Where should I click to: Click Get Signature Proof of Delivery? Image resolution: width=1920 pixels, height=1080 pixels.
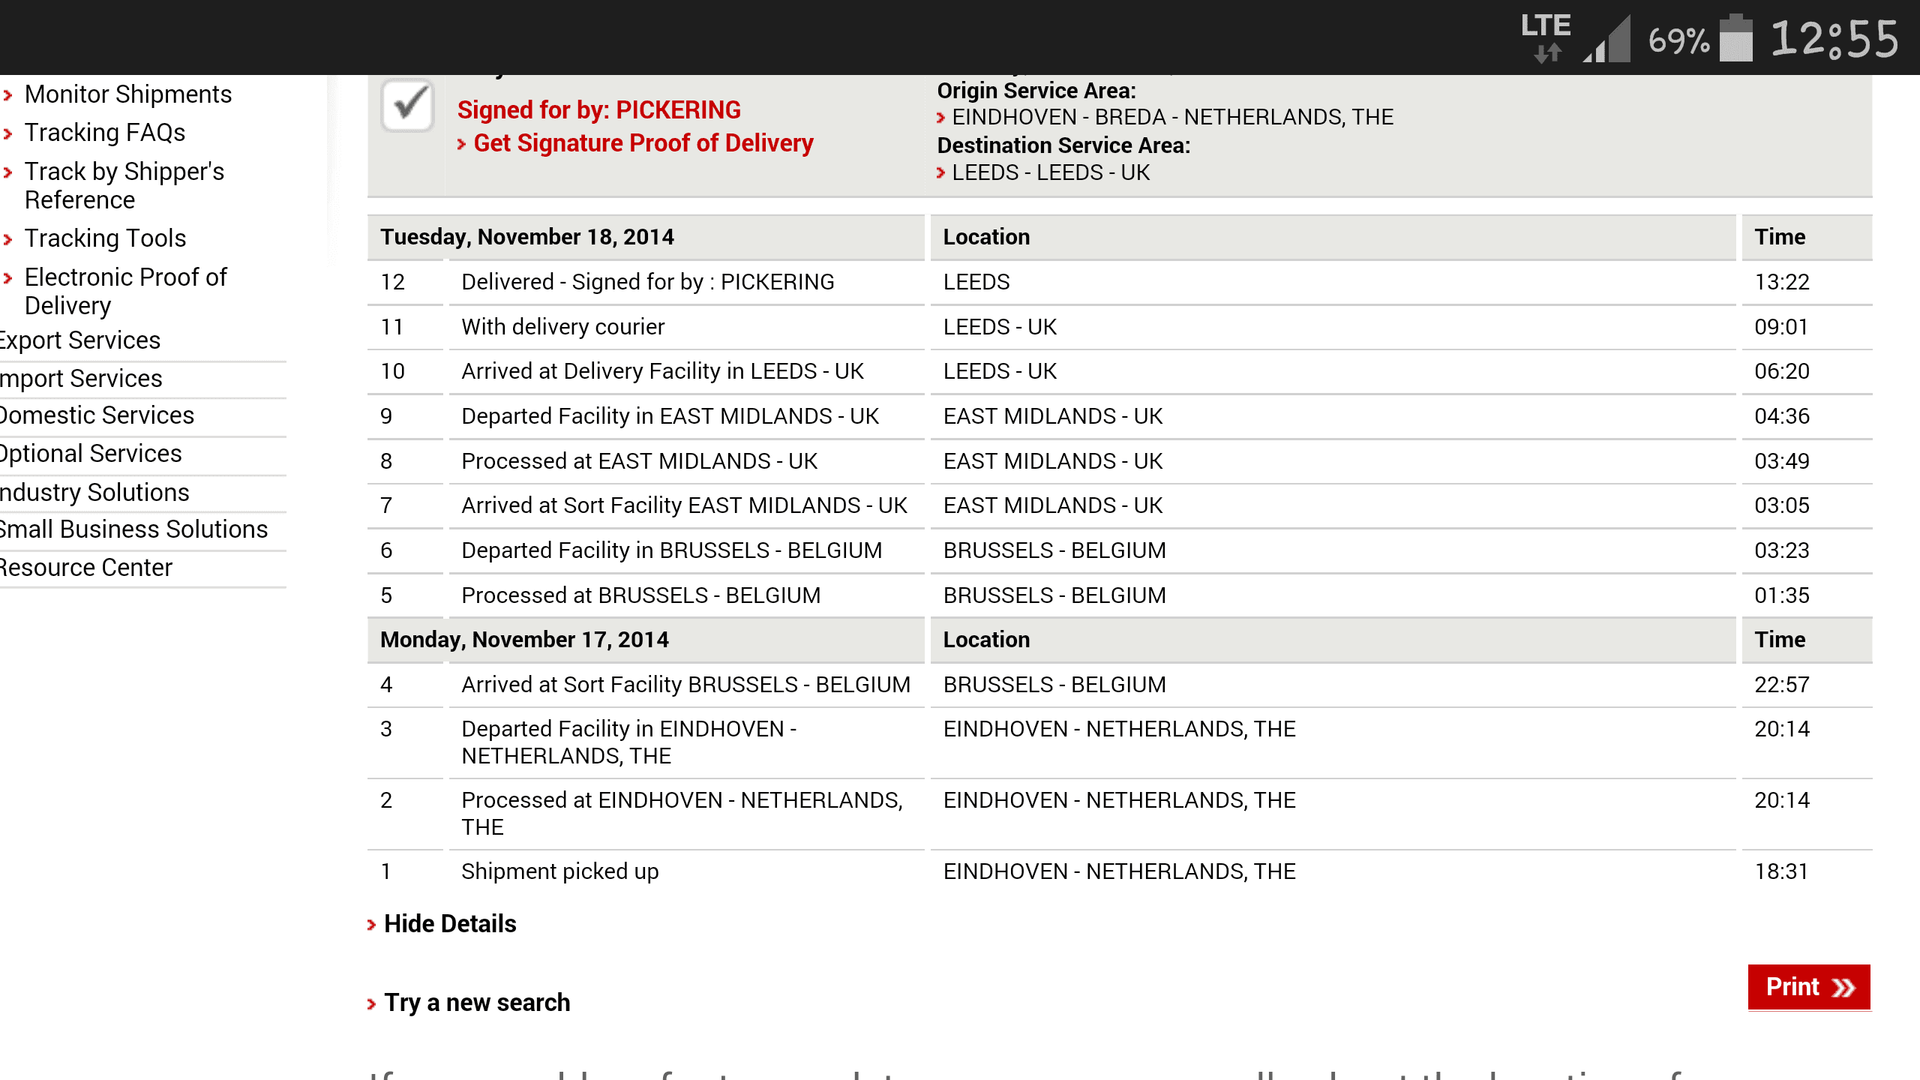coord(643,143)
